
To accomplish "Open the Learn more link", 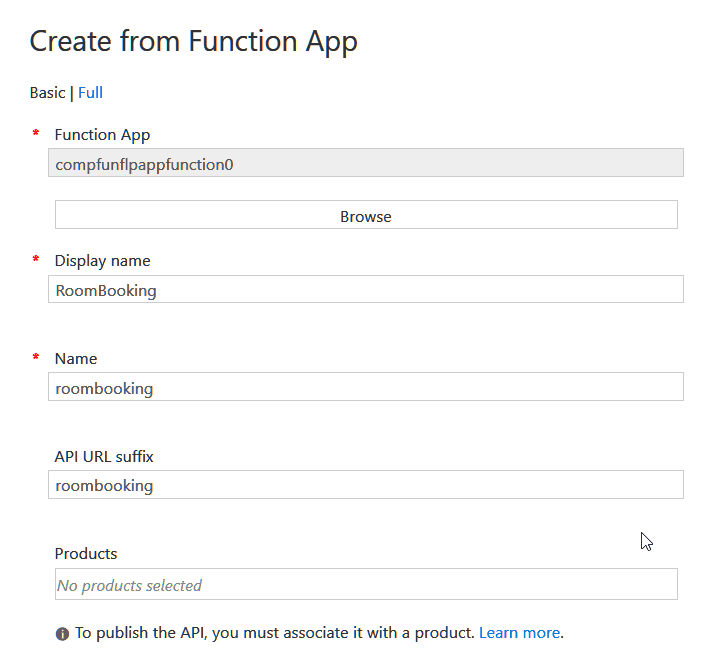I will pyautogui.click(x=519, y=632).
